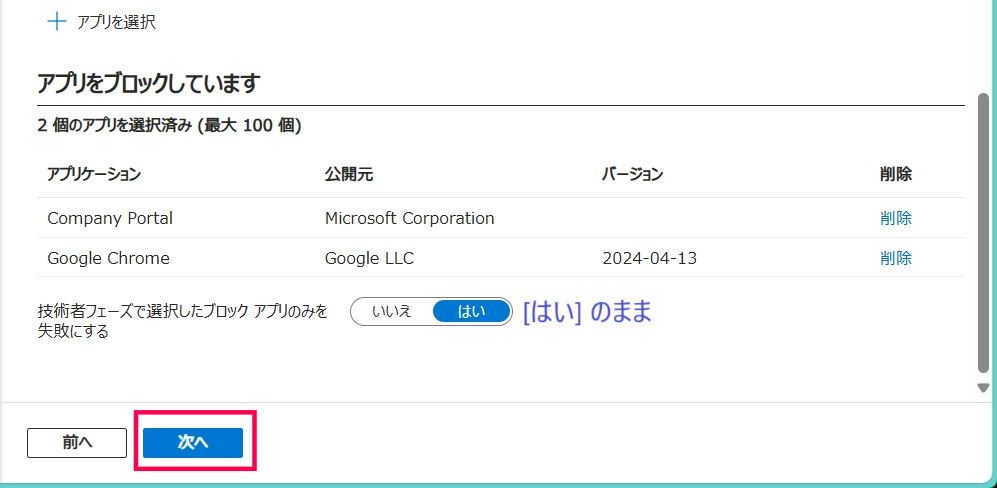Open the アプリを選択 link
Screen dimensions: 997x488
116,22
